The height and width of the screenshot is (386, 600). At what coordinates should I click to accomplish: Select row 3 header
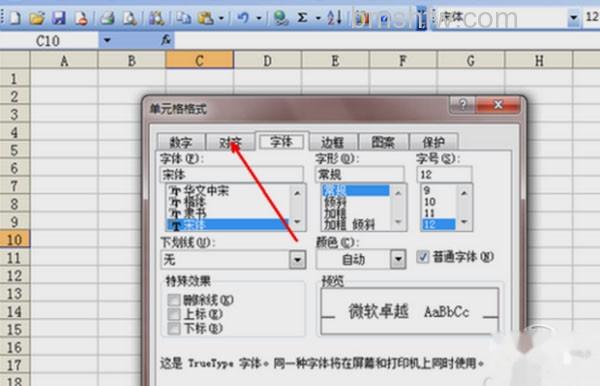(15, 114)
